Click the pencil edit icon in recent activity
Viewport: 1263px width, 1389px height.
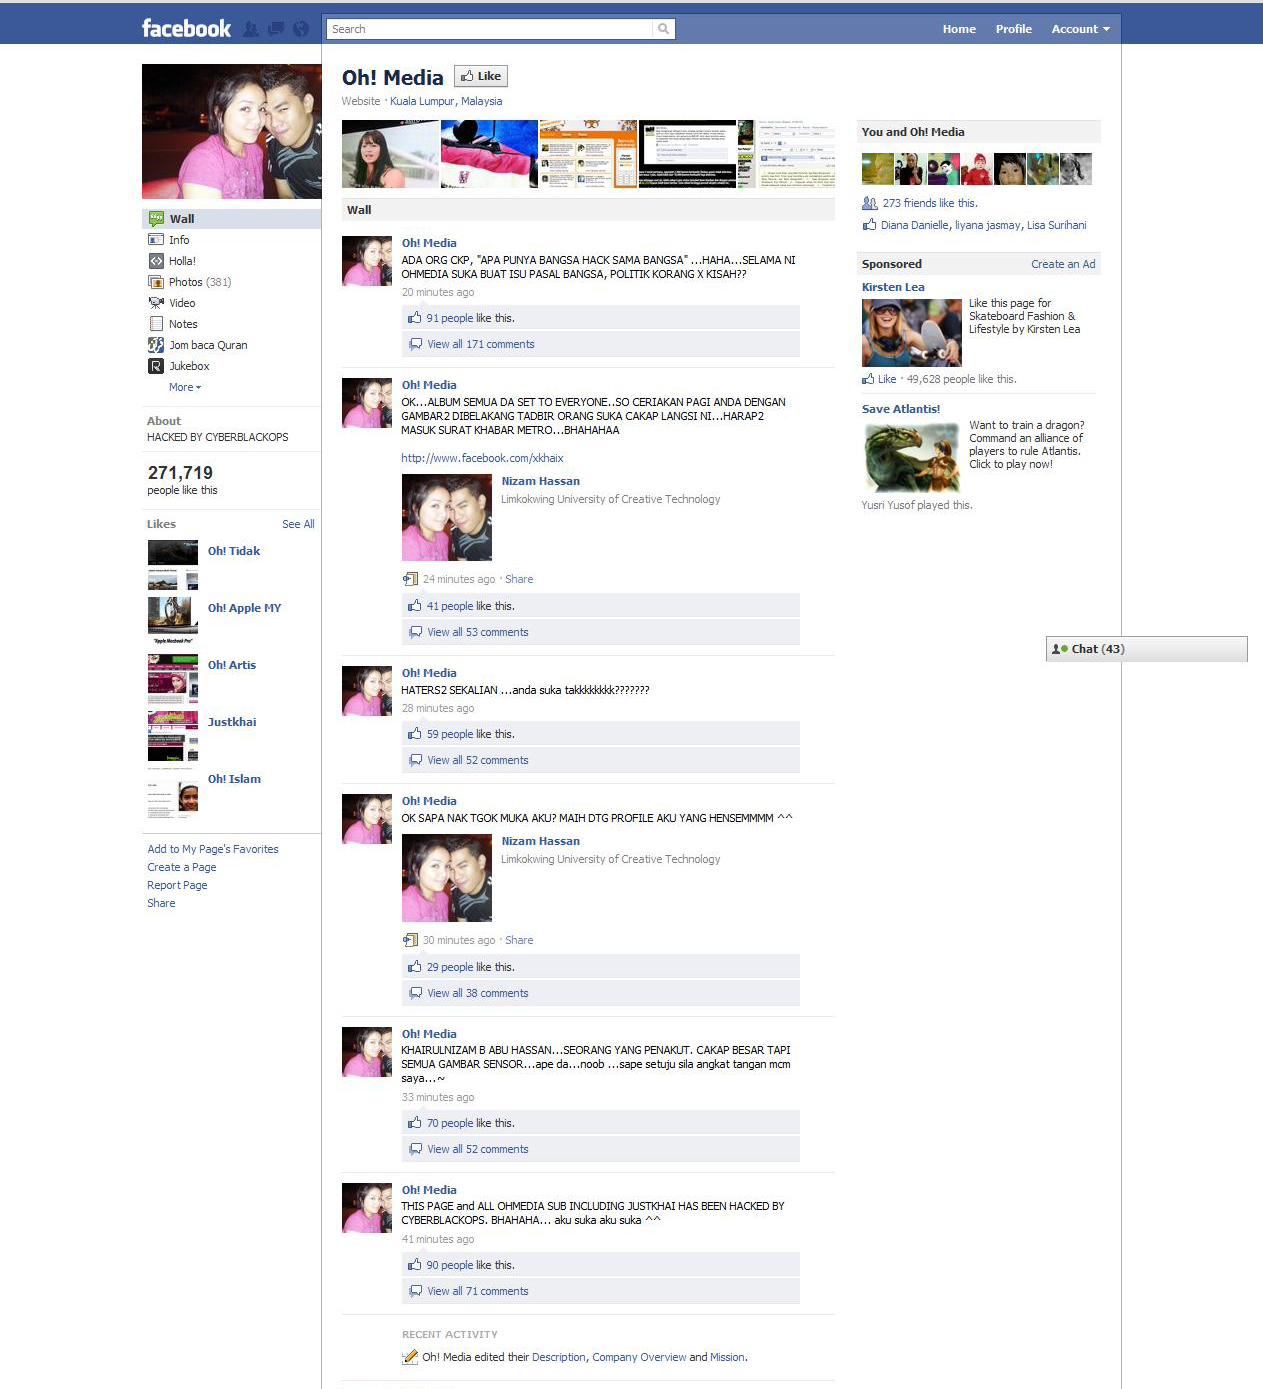pyautogui.click(x=410, y=1357)
